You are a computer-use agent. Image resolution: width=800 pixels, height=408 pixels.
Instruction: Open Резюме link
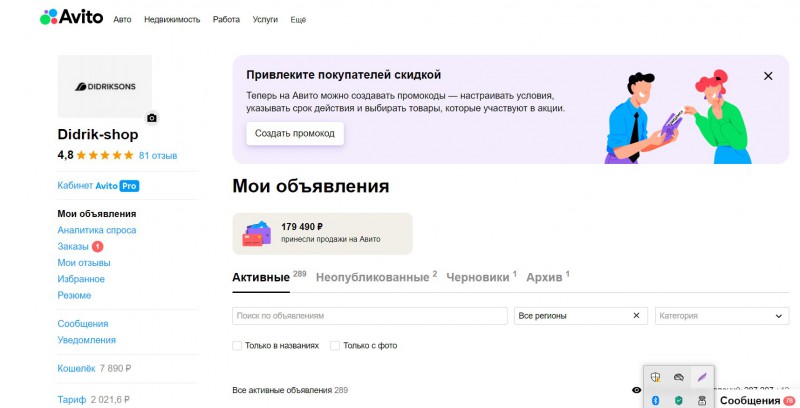pyautogui.click(x=74, y=295)
